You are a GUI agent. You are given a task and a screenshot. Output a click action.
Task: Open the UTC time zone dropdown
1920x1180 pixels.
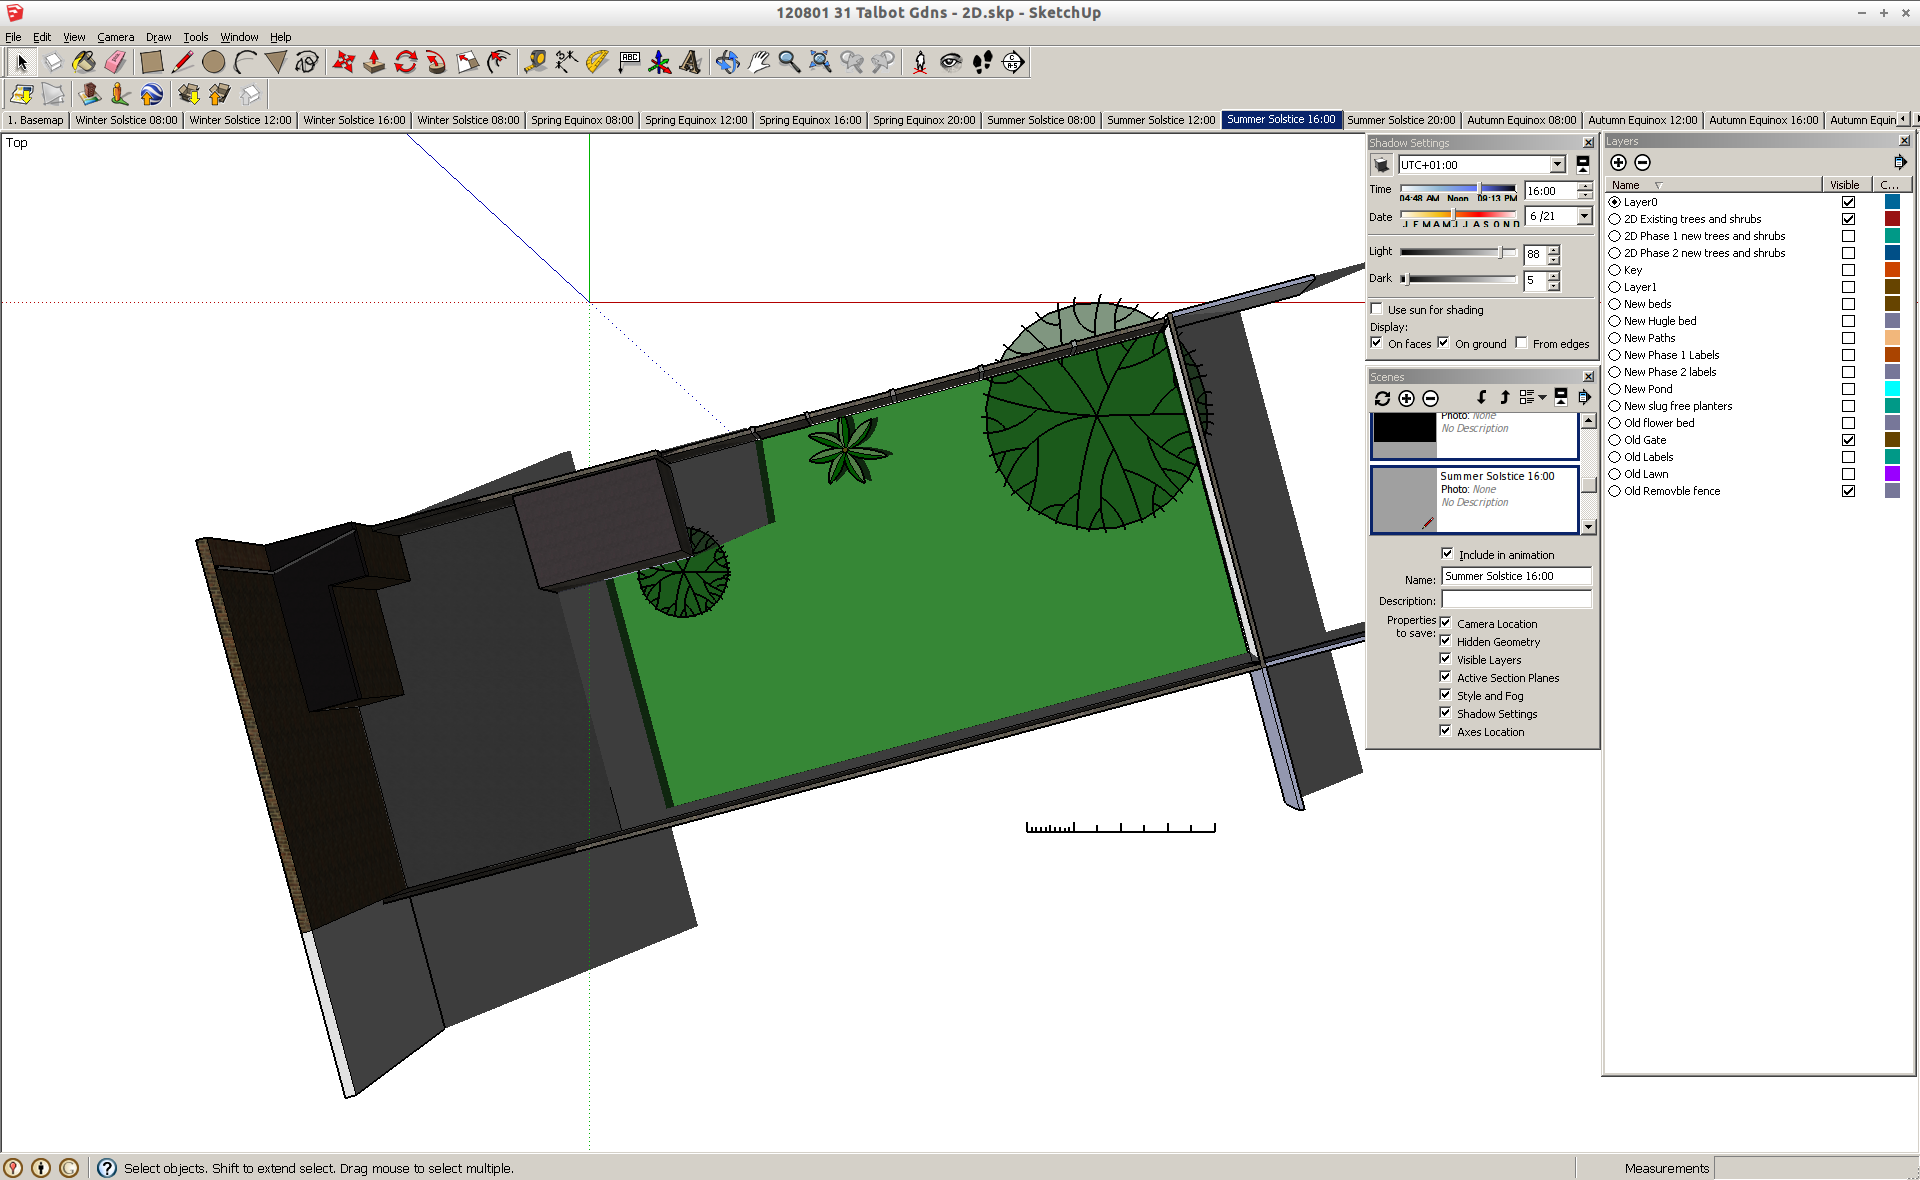(1557, 165)
